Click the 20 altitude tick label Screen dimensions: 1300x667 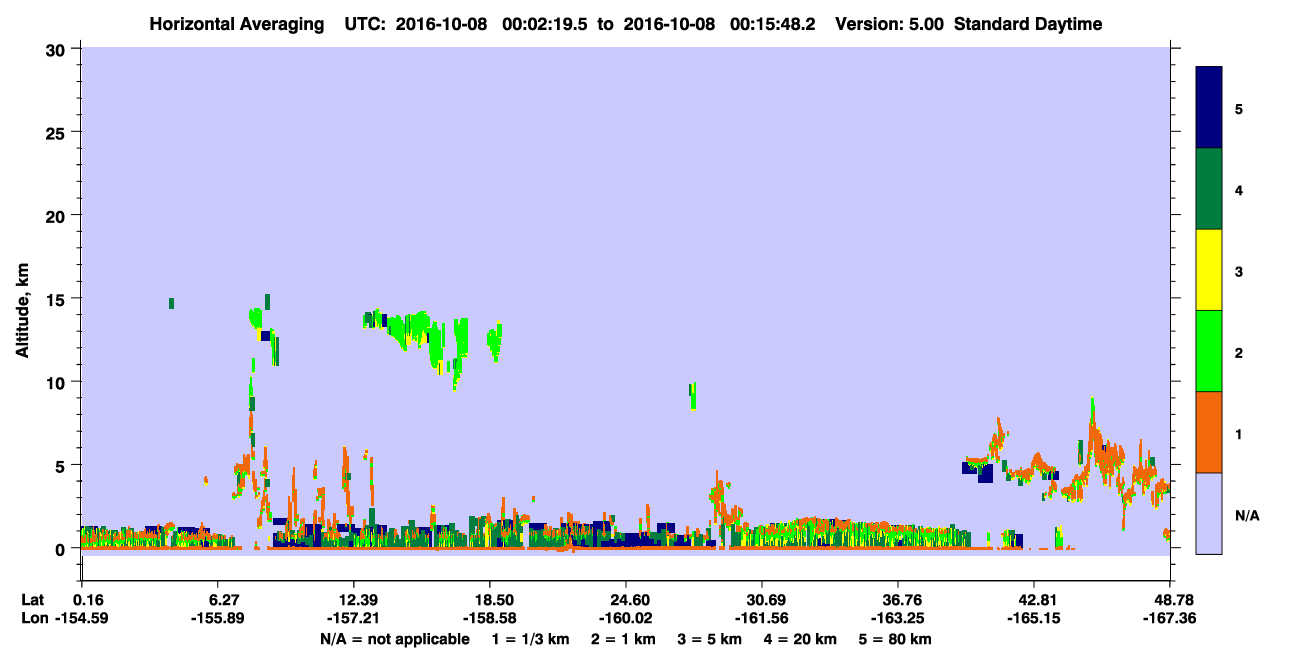58,215
